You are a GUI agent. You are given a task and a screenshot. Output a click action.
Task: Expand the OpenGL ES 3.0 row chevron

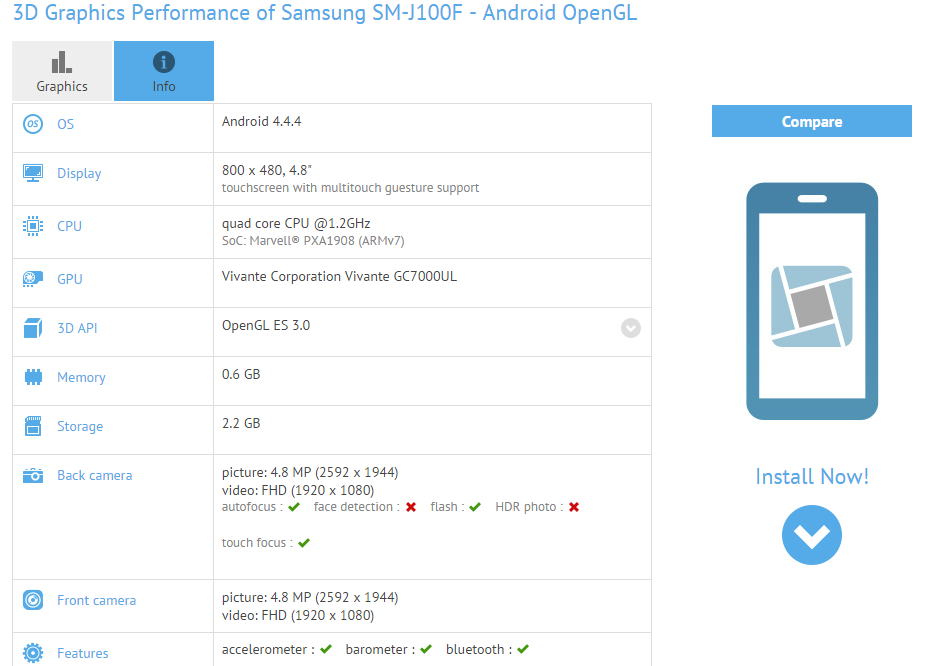point(630,328)
